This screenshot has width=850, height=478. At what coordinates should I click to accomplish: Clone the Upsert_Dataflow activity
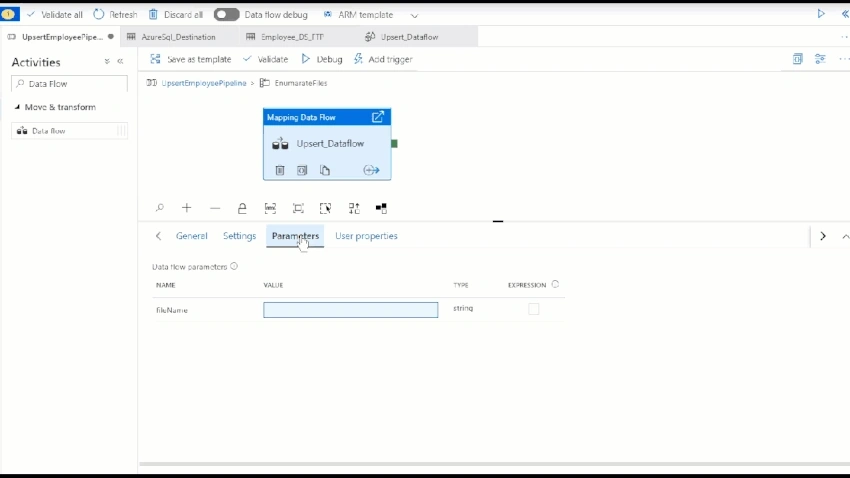(325, 170)
